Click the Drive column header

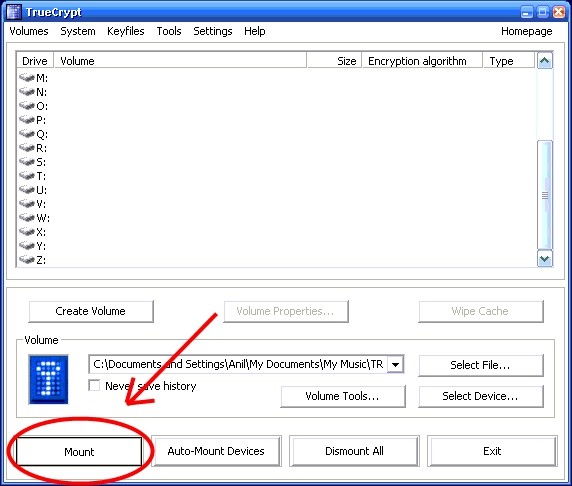(35, 61)
